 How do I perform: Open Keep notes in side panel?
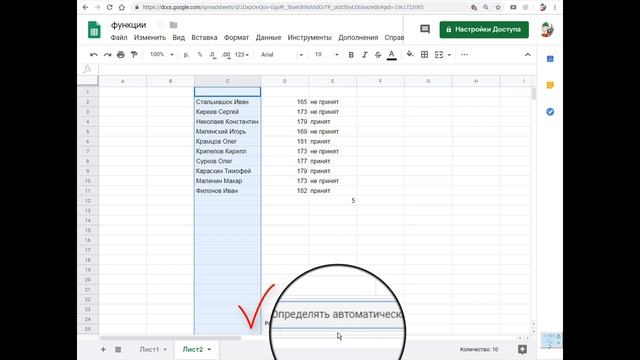tap(550, 85)
